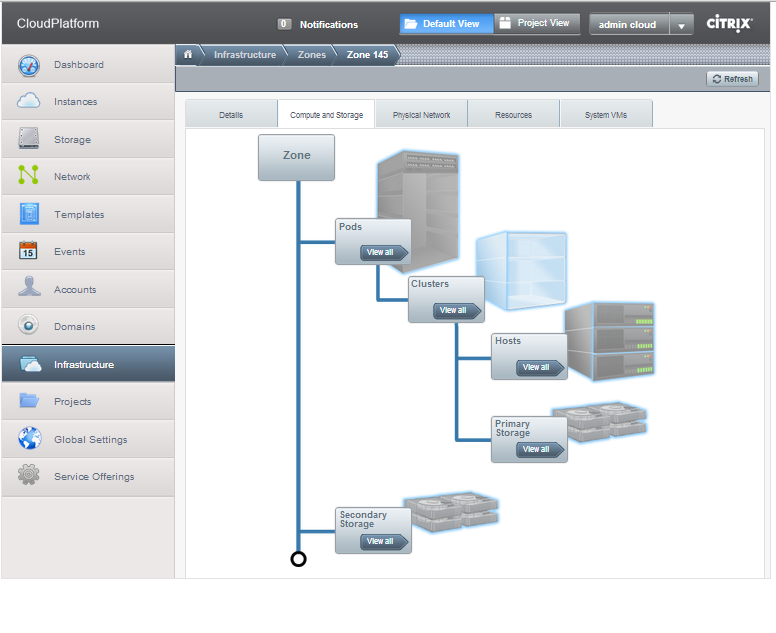This screenshot has height=633, width=776.
Task: Switch to Default View
Action: point(446,24)
